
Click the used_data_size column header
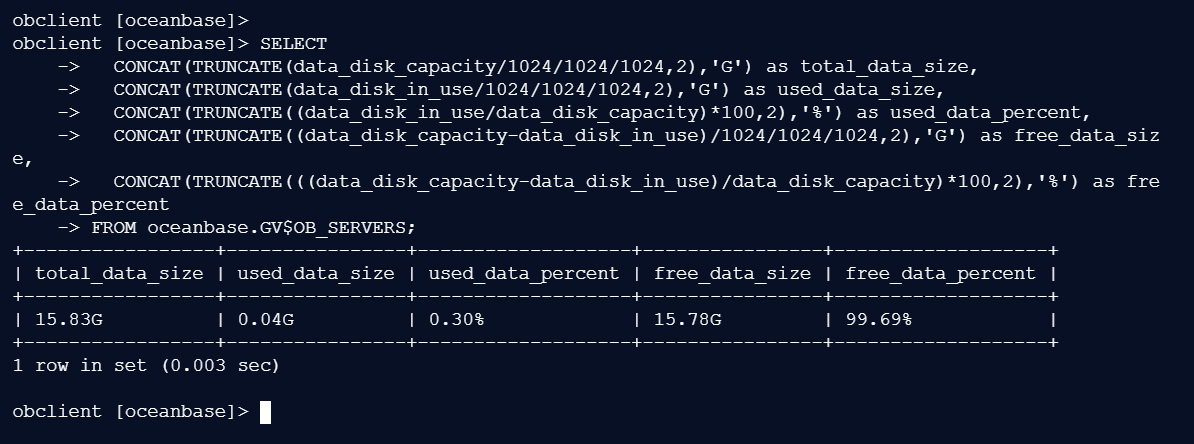click(315, 273)
